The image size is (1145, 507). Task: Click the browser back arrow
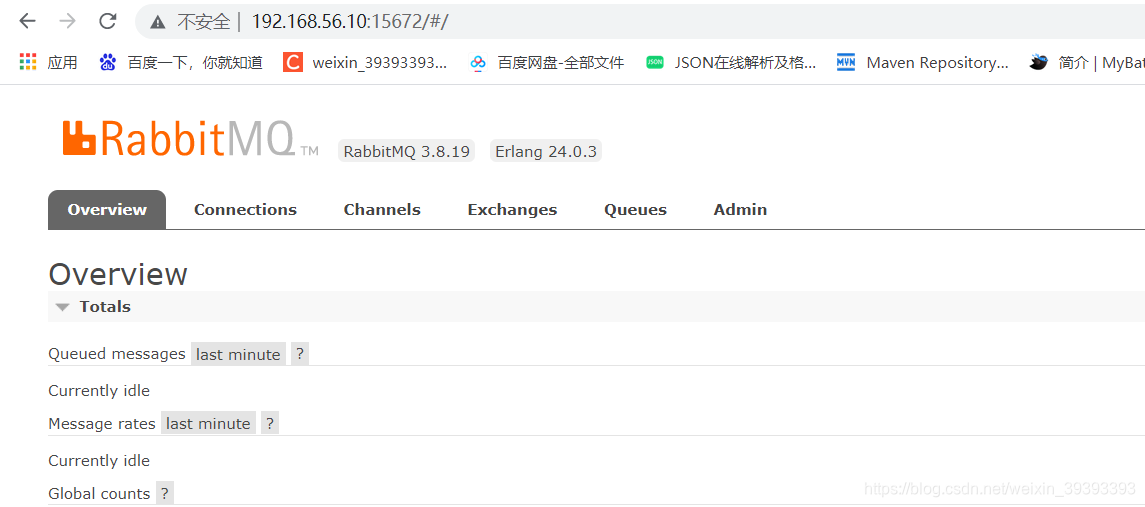27,21
